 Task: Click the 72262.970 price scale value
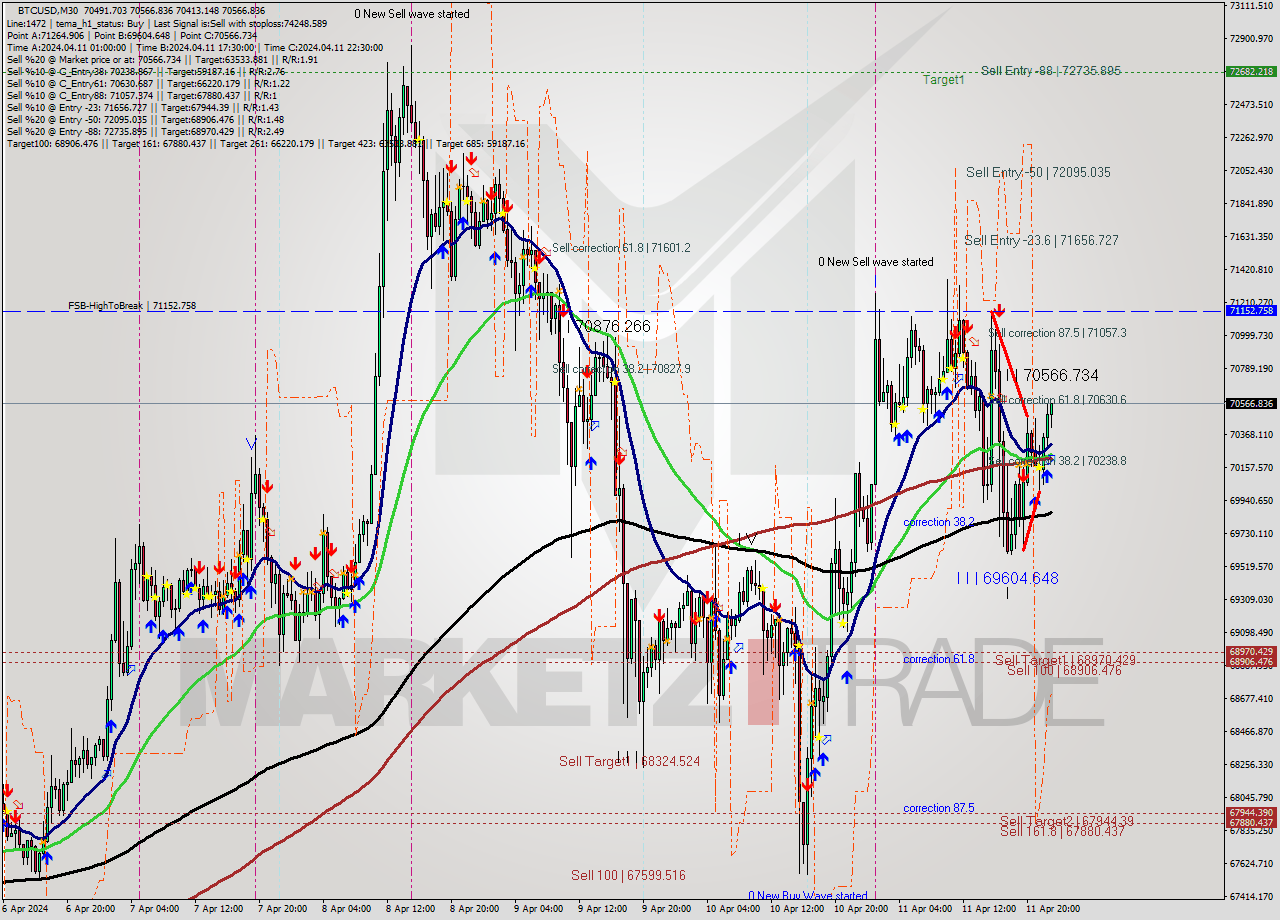pyautogui.click(x=1251, y=137)
